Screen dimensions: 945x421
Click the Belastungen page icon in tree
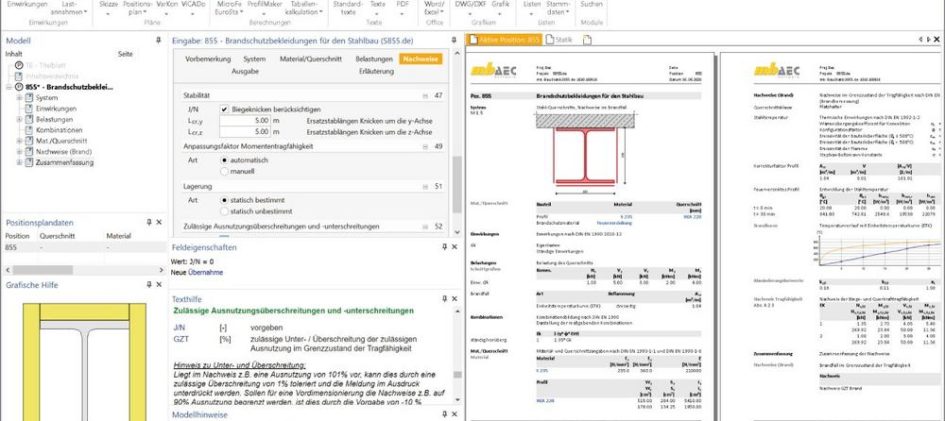point(29,119)
